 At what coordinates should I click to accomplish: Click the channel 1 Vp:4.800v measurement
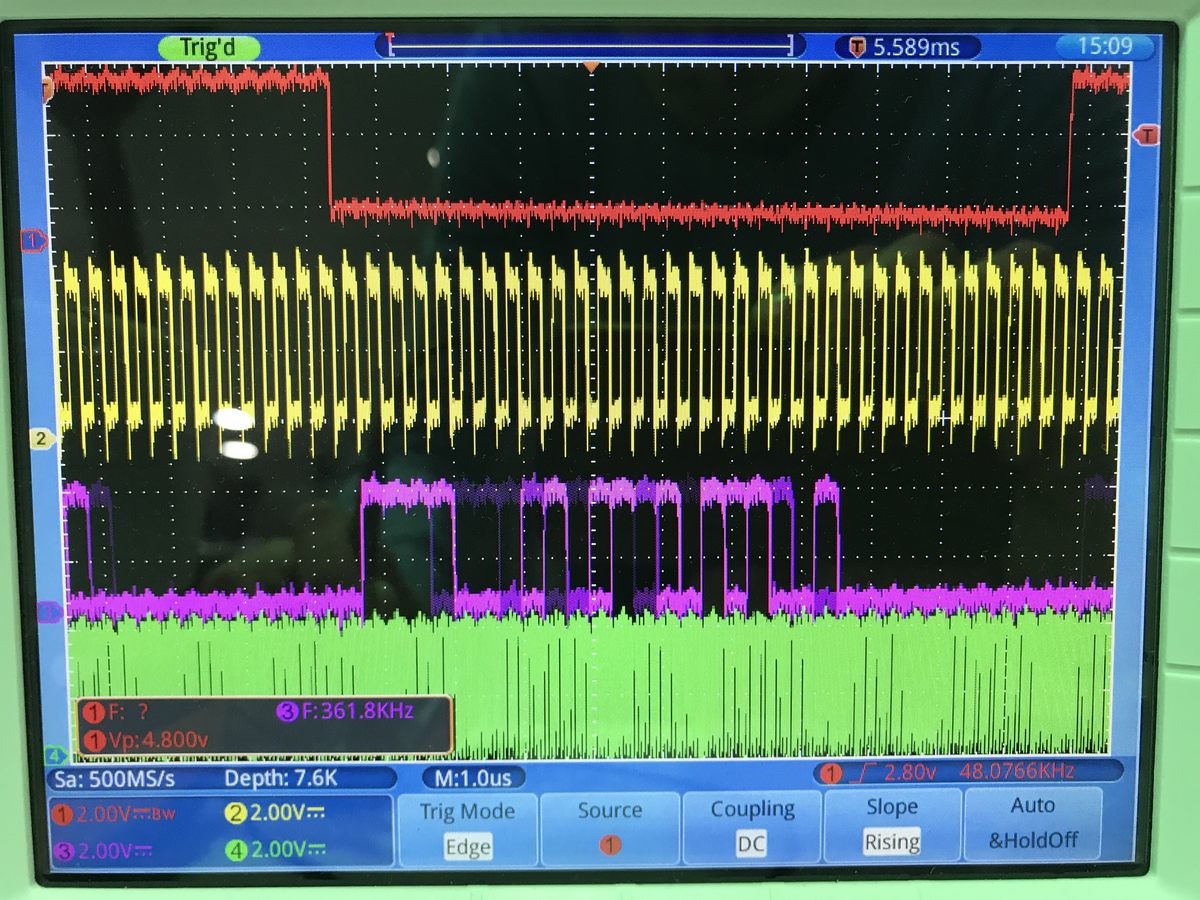[x=147, y=740]
